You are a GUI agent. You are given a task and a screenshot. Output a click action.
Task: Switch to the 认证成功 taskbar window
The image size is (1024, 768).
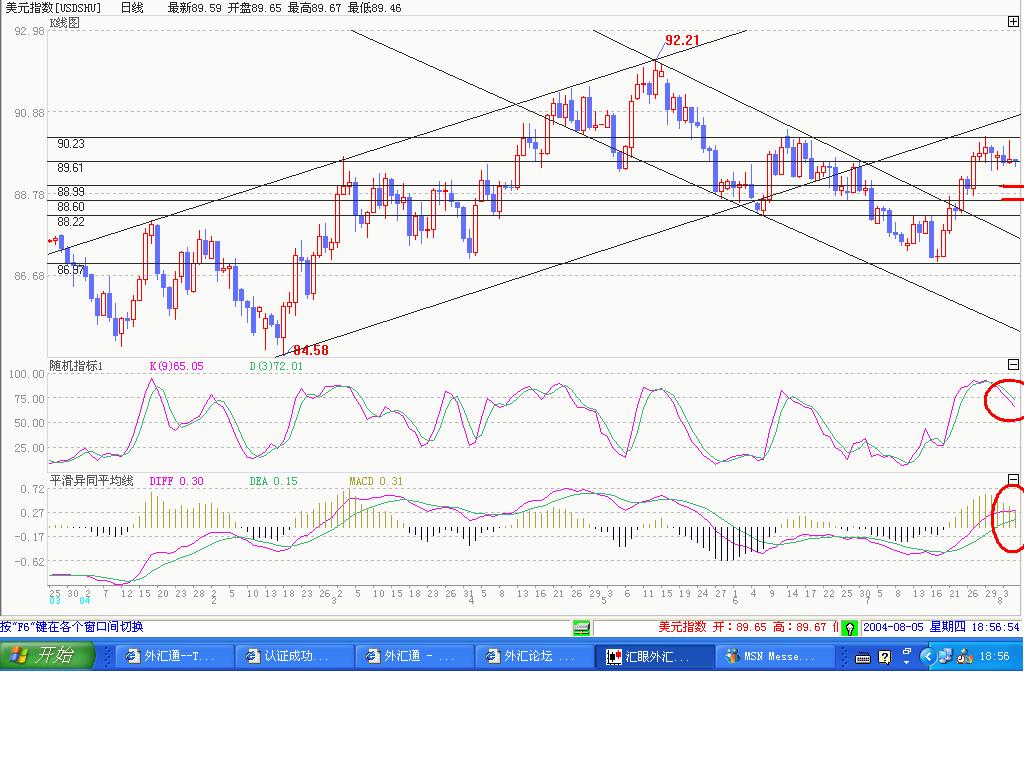295,656
